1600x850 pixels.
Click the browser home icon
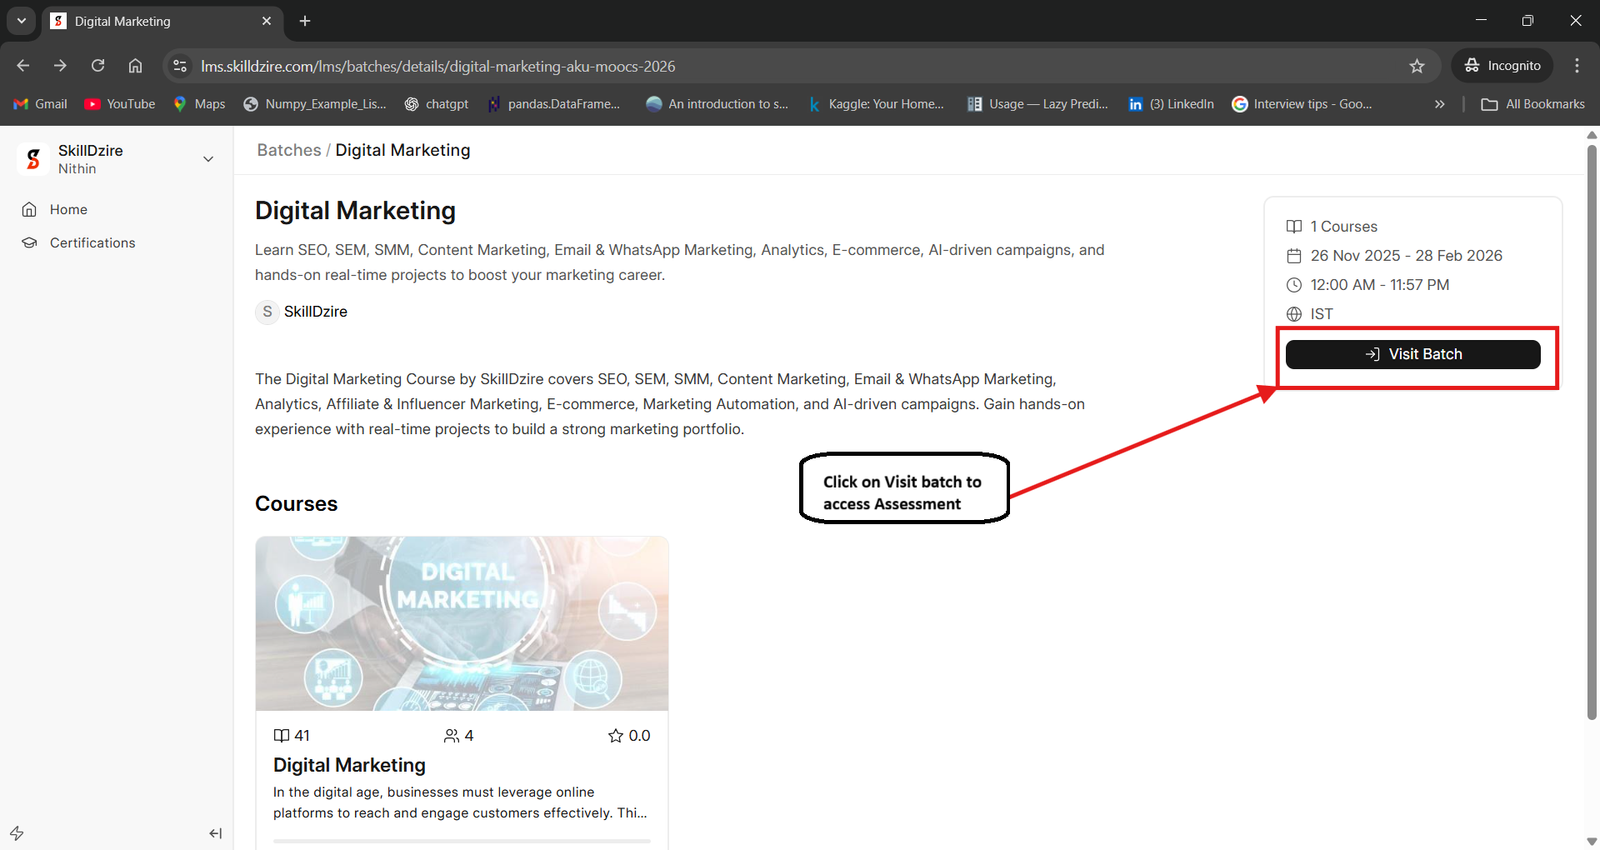(135, 66)
